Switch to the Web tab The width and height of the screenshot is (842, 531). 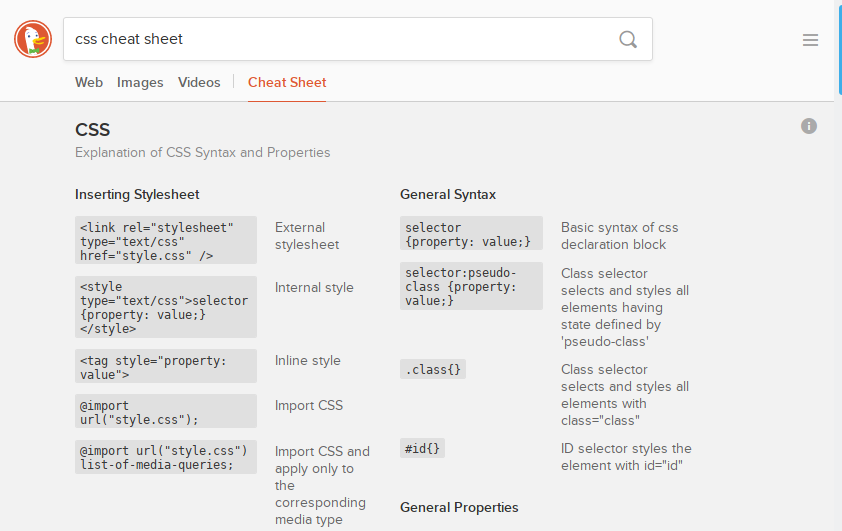89,82
